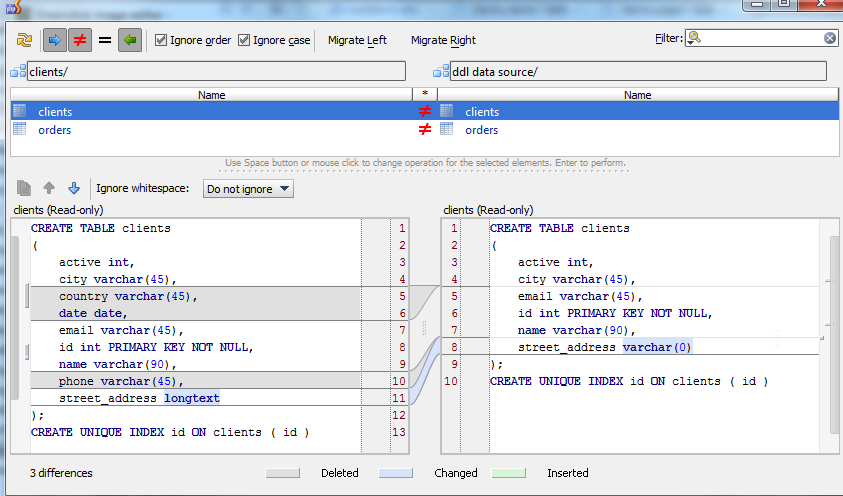This screenshot has width=843, height=496.
Task: Go to next difference with down arrow
Action: click(x=74, y=188)
